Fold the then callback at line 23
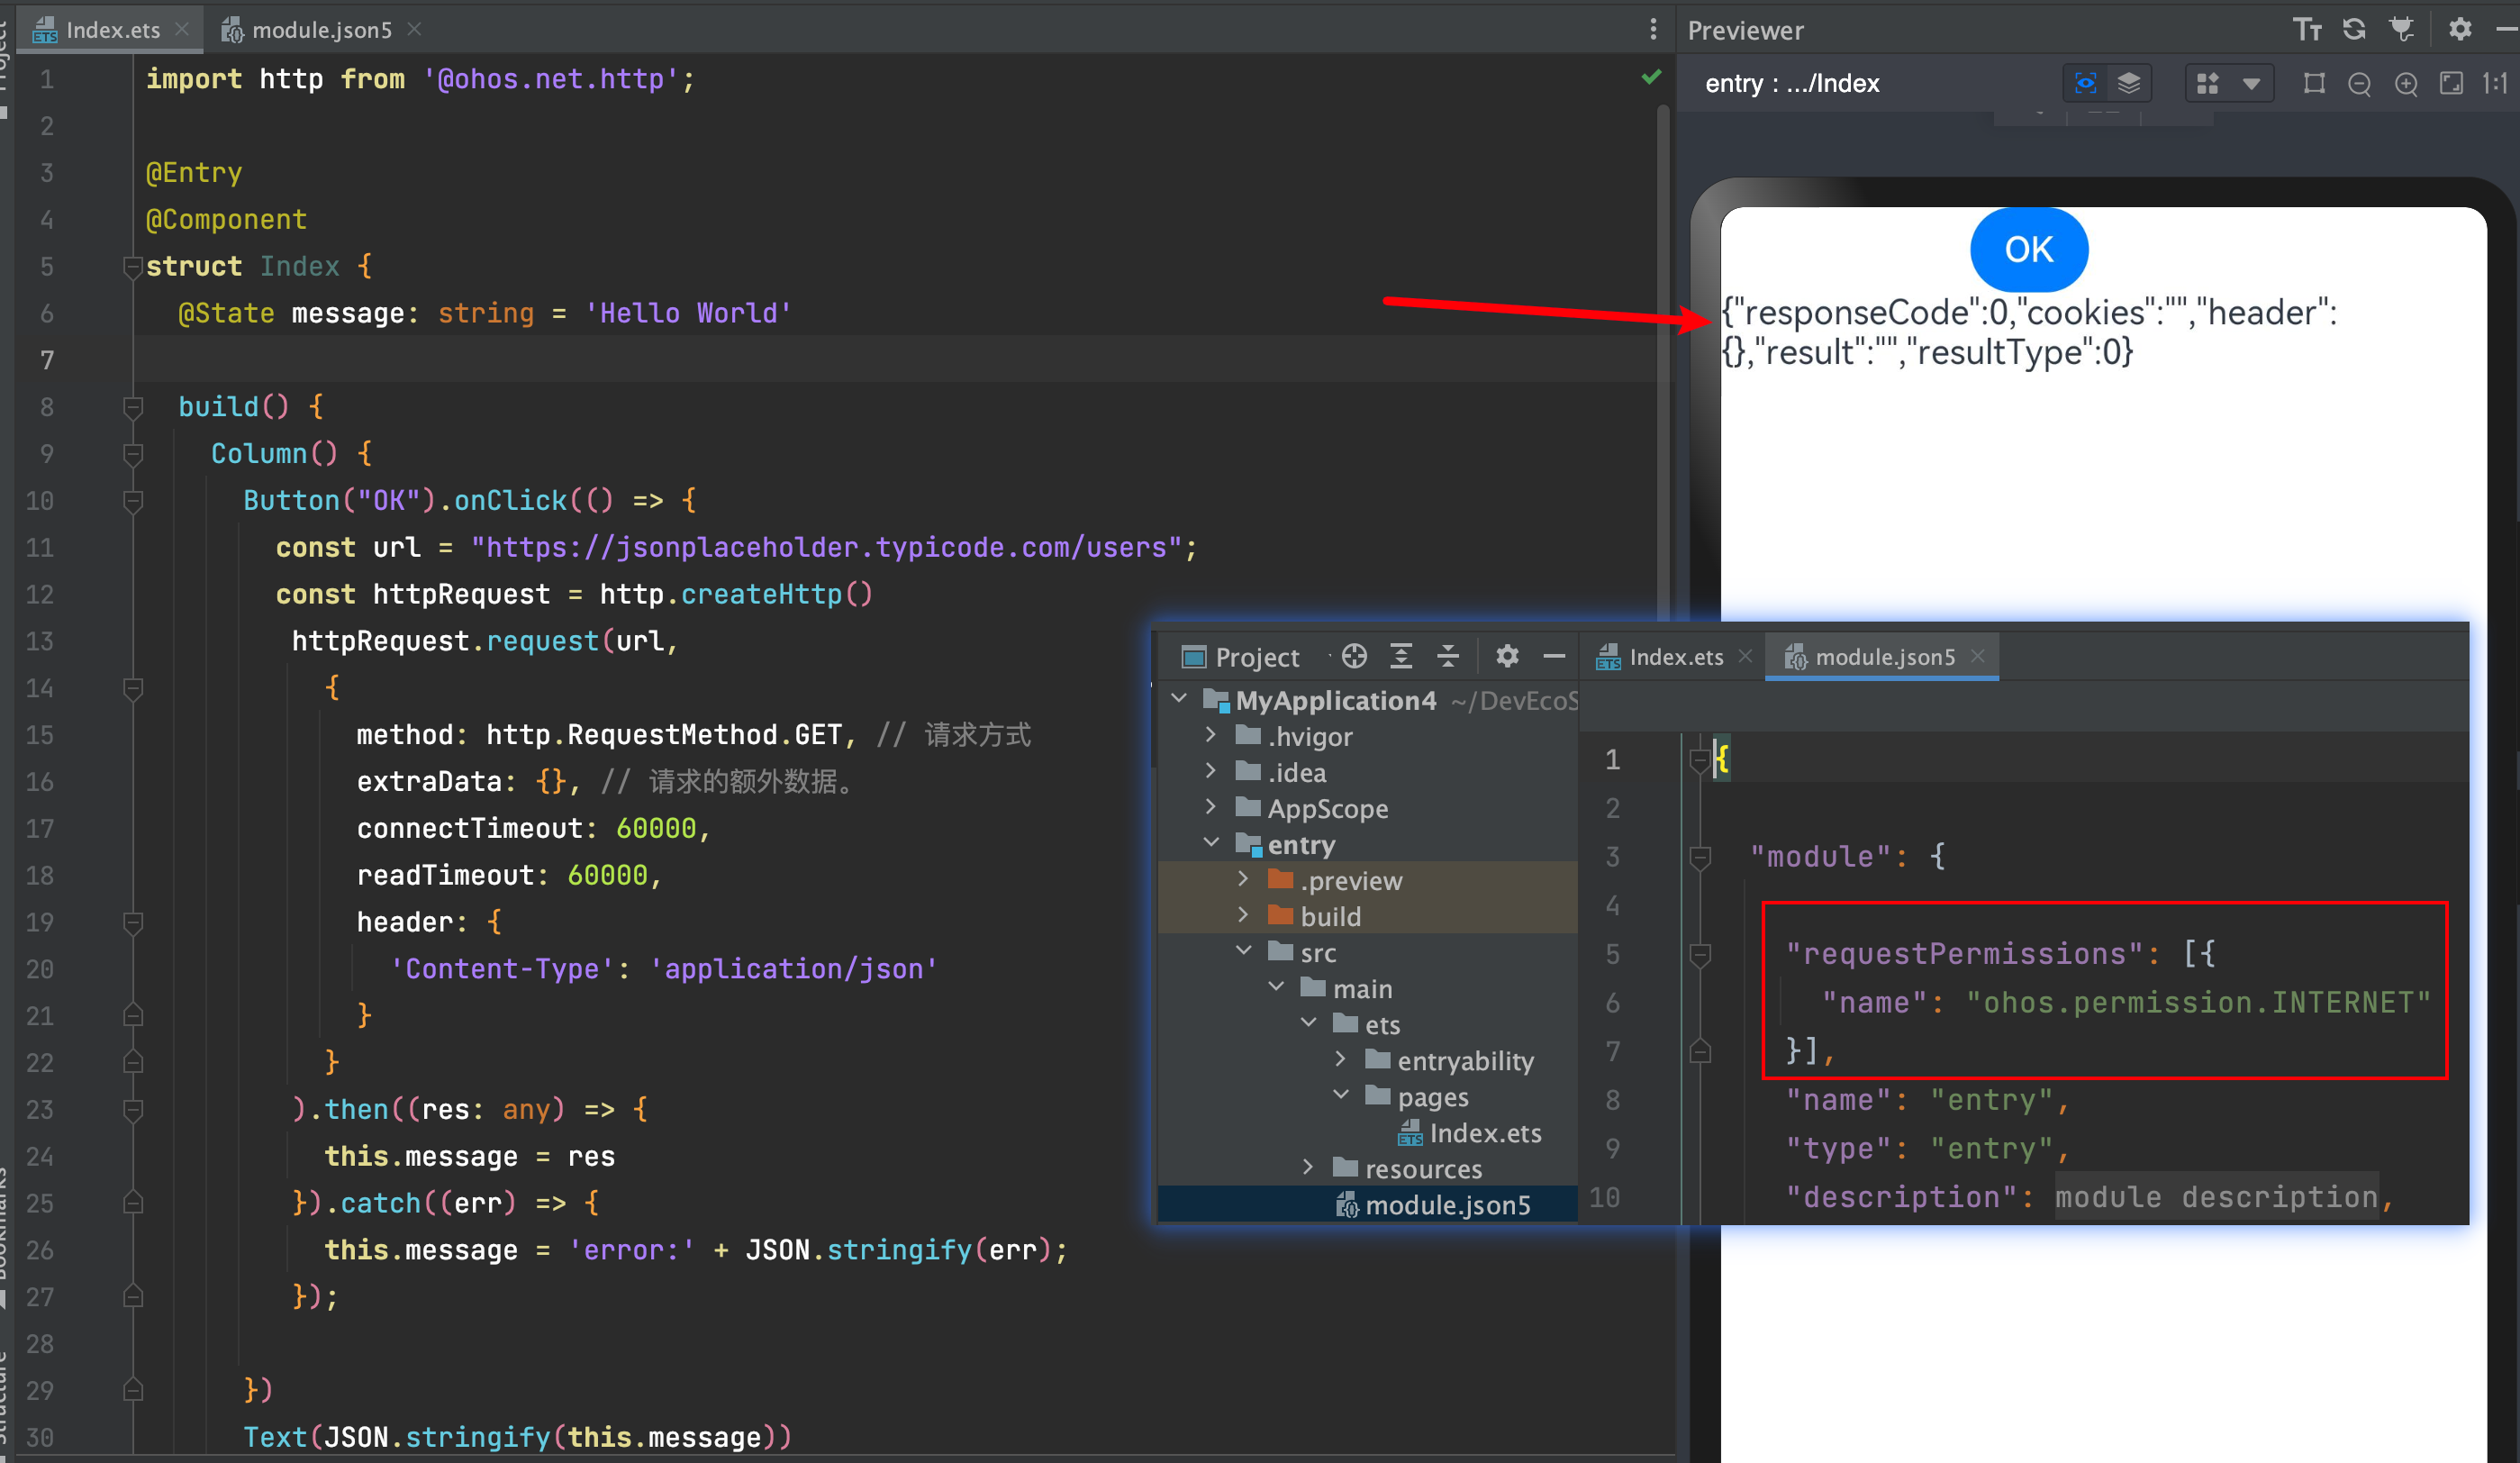This screenshot has width=2520, height=1463. [x=132, y=1110]
